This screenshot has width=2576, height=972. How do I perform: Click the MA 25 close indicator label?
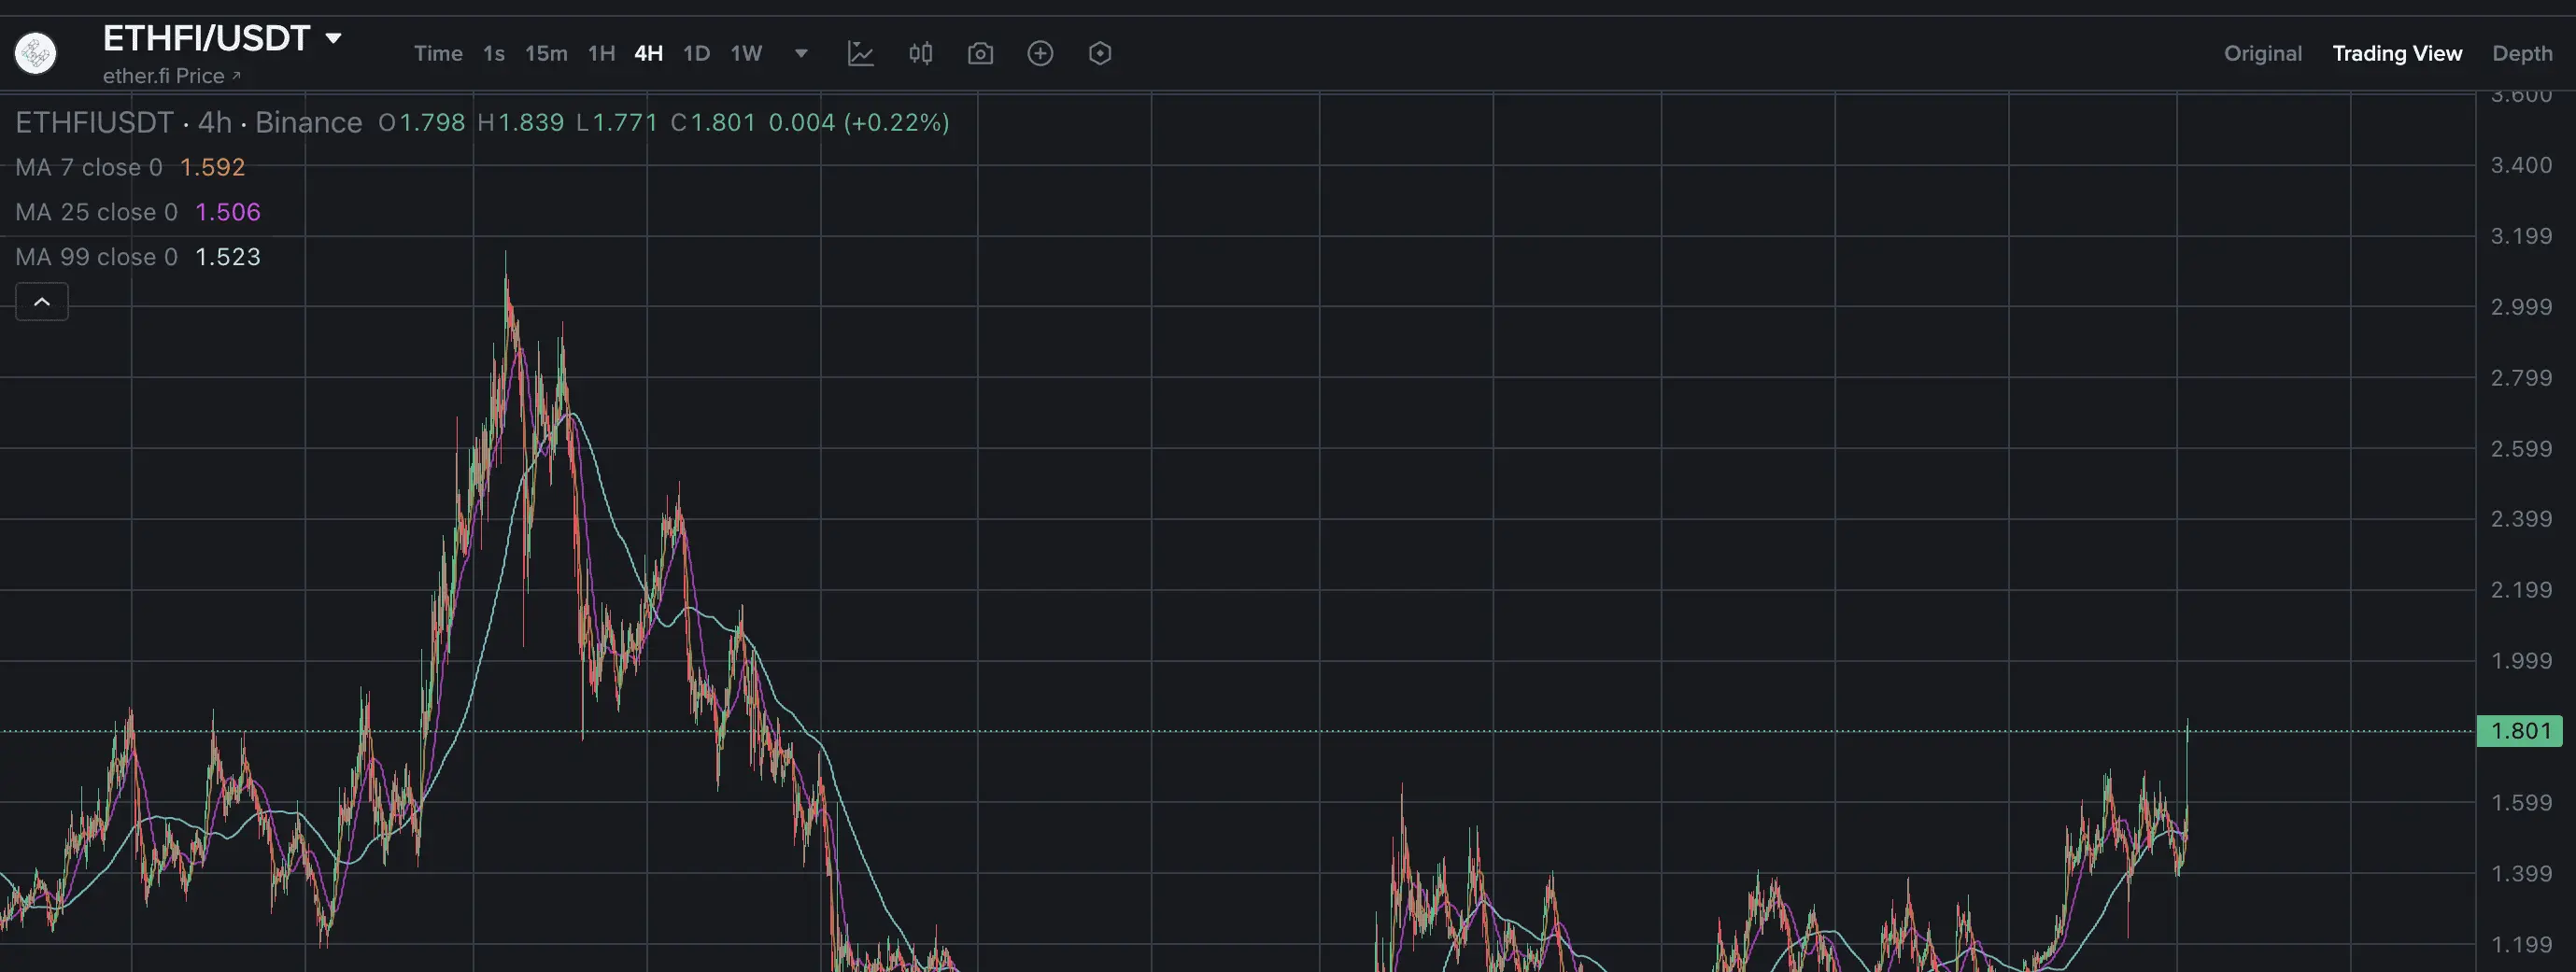point(96,212)
